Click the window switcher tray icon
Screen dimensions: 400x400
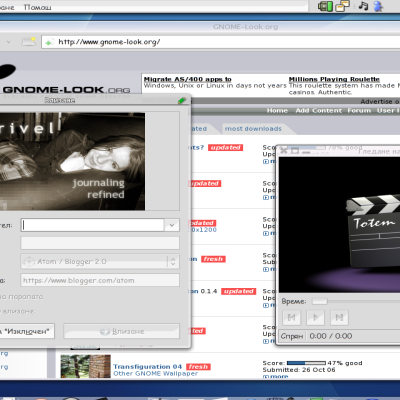(342, 6)
